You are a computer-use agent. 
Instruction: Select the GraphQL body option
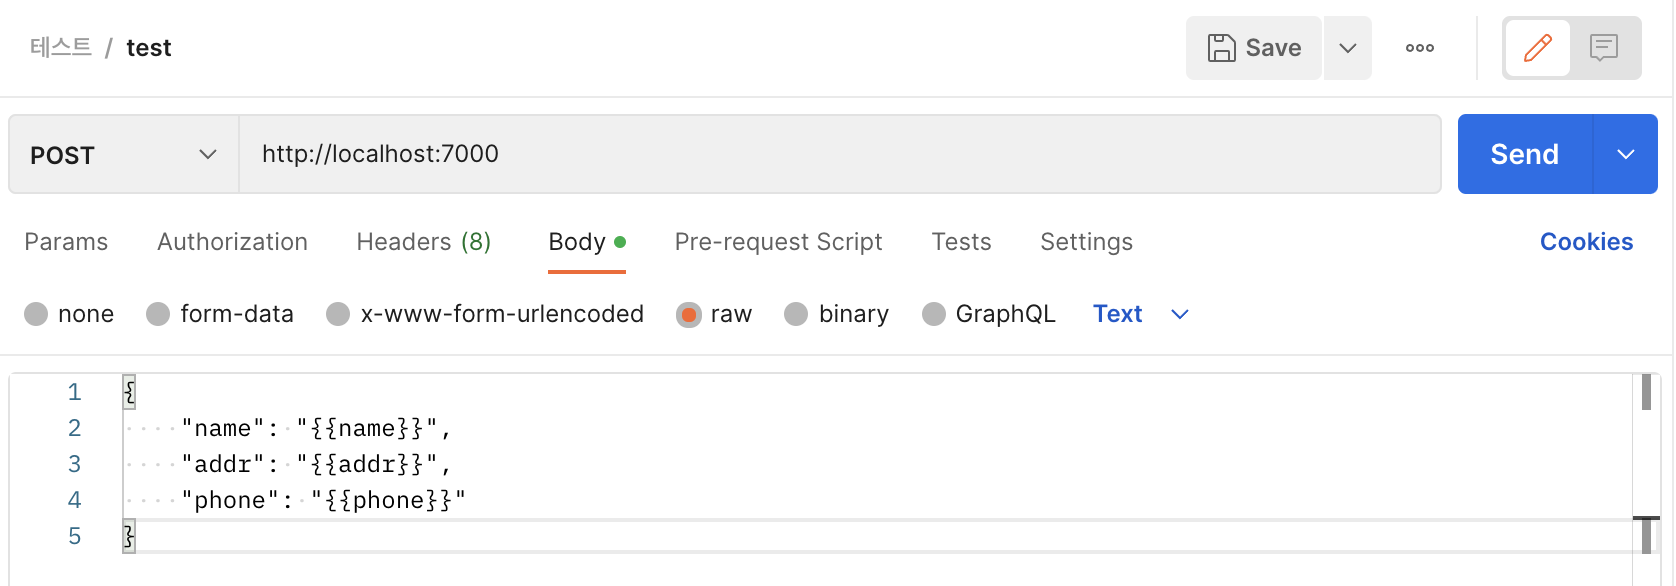coord(933,314)
